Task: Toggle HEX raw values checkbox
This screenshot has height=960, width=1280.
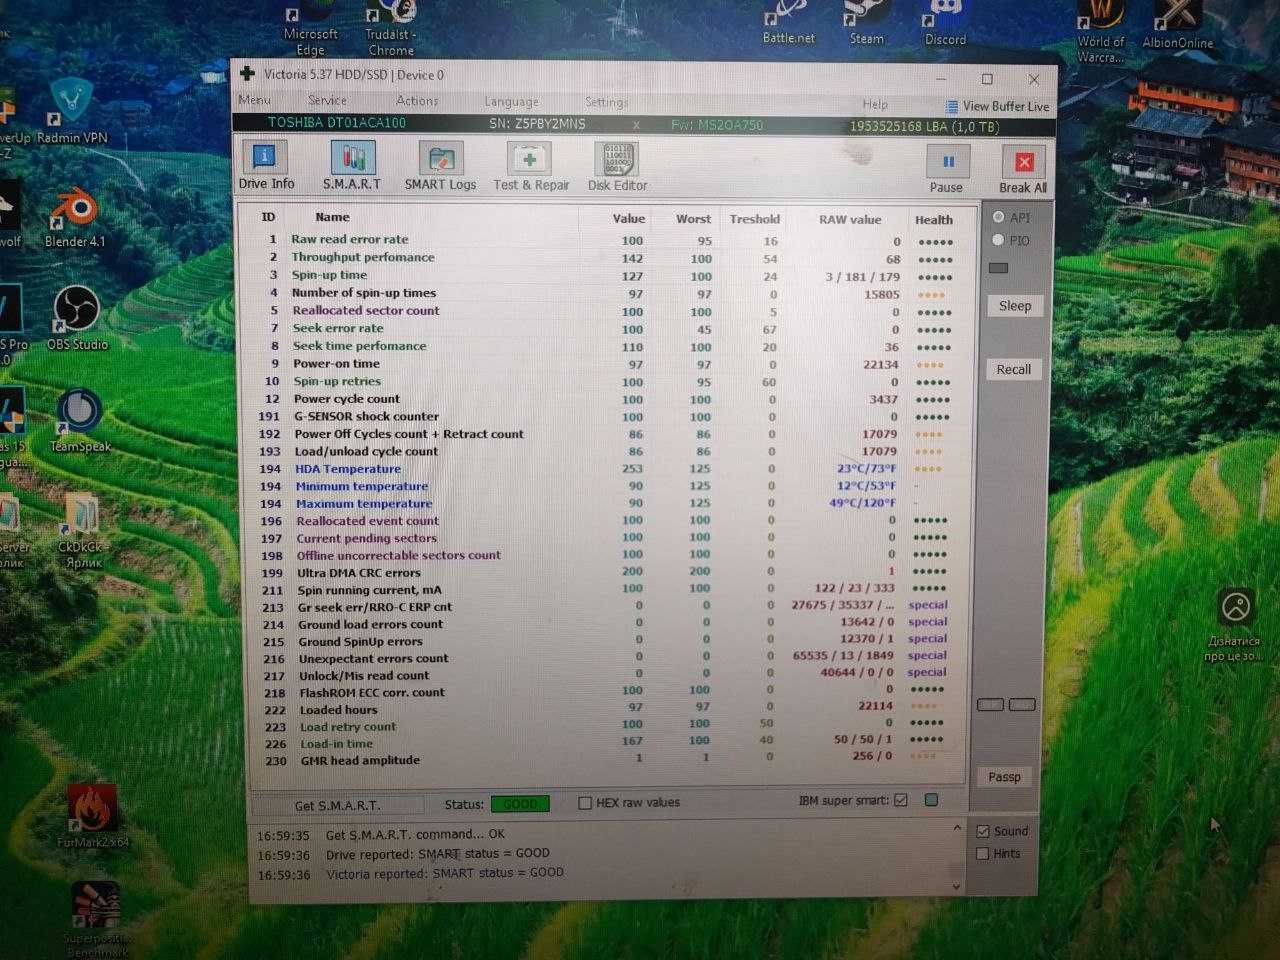Action: coord(585,802)
